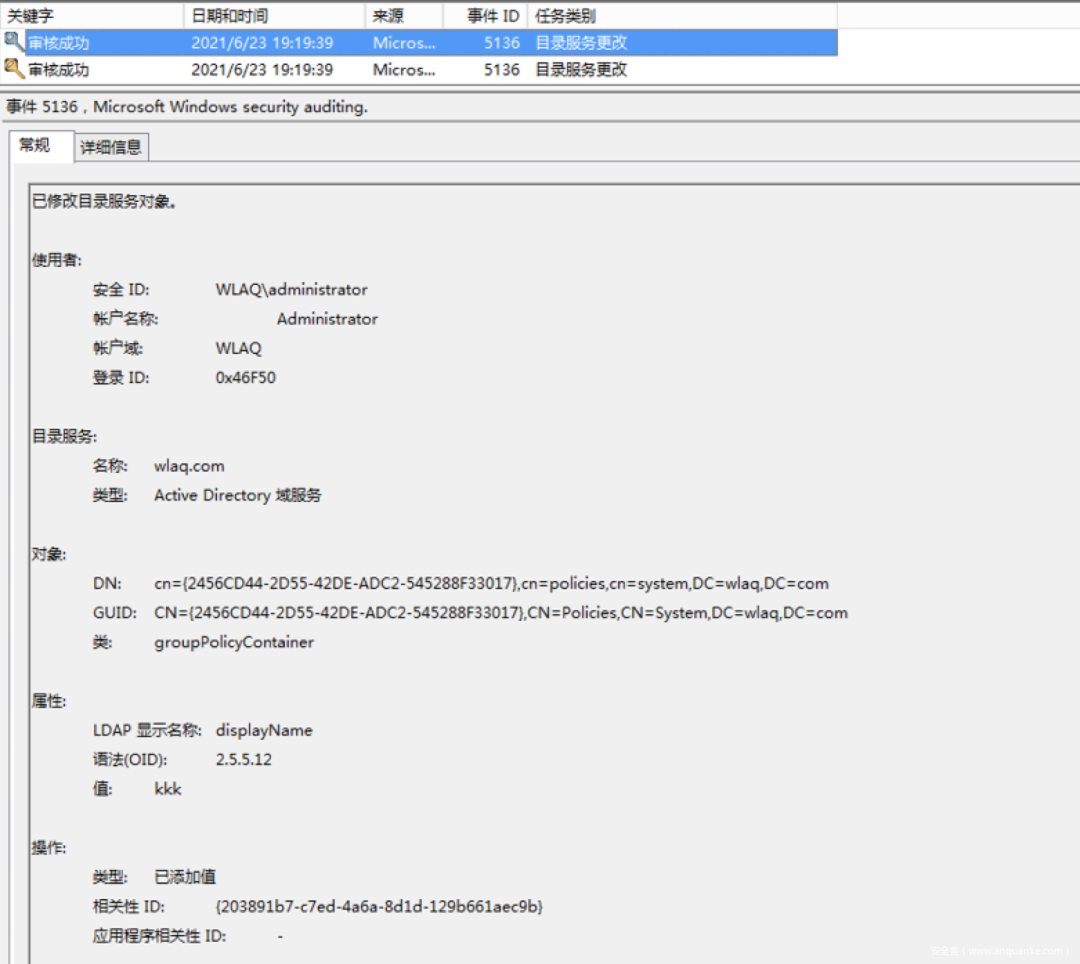
Task: Click the operation type value 已添加值
Action: (185, 877)
